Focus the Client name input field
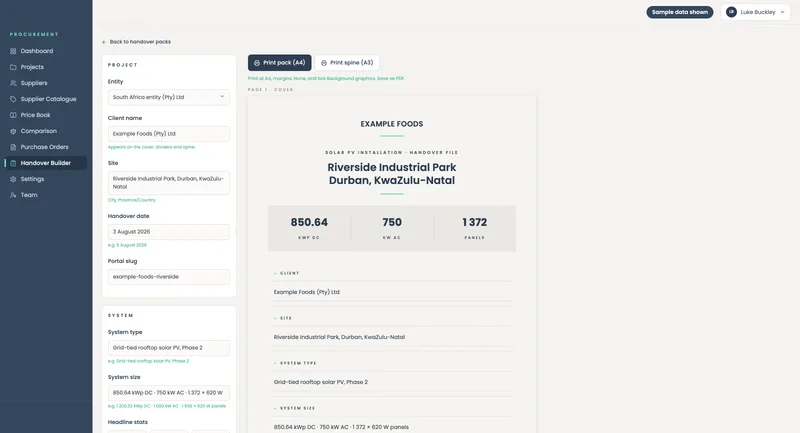Viewport: 800px width, 433px height. click(168, 134)
